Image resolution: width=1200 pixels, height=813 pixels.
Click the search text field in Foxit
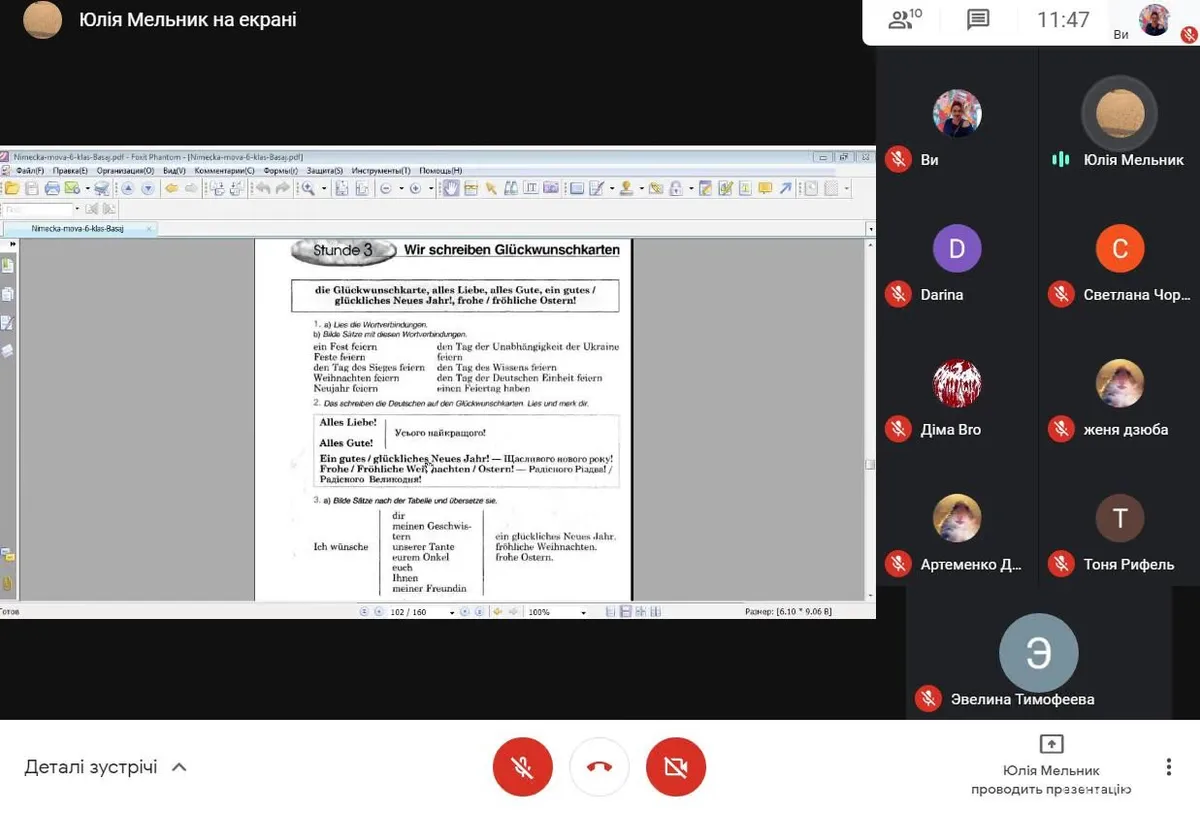pyautogui.click(x=38, y=209)
